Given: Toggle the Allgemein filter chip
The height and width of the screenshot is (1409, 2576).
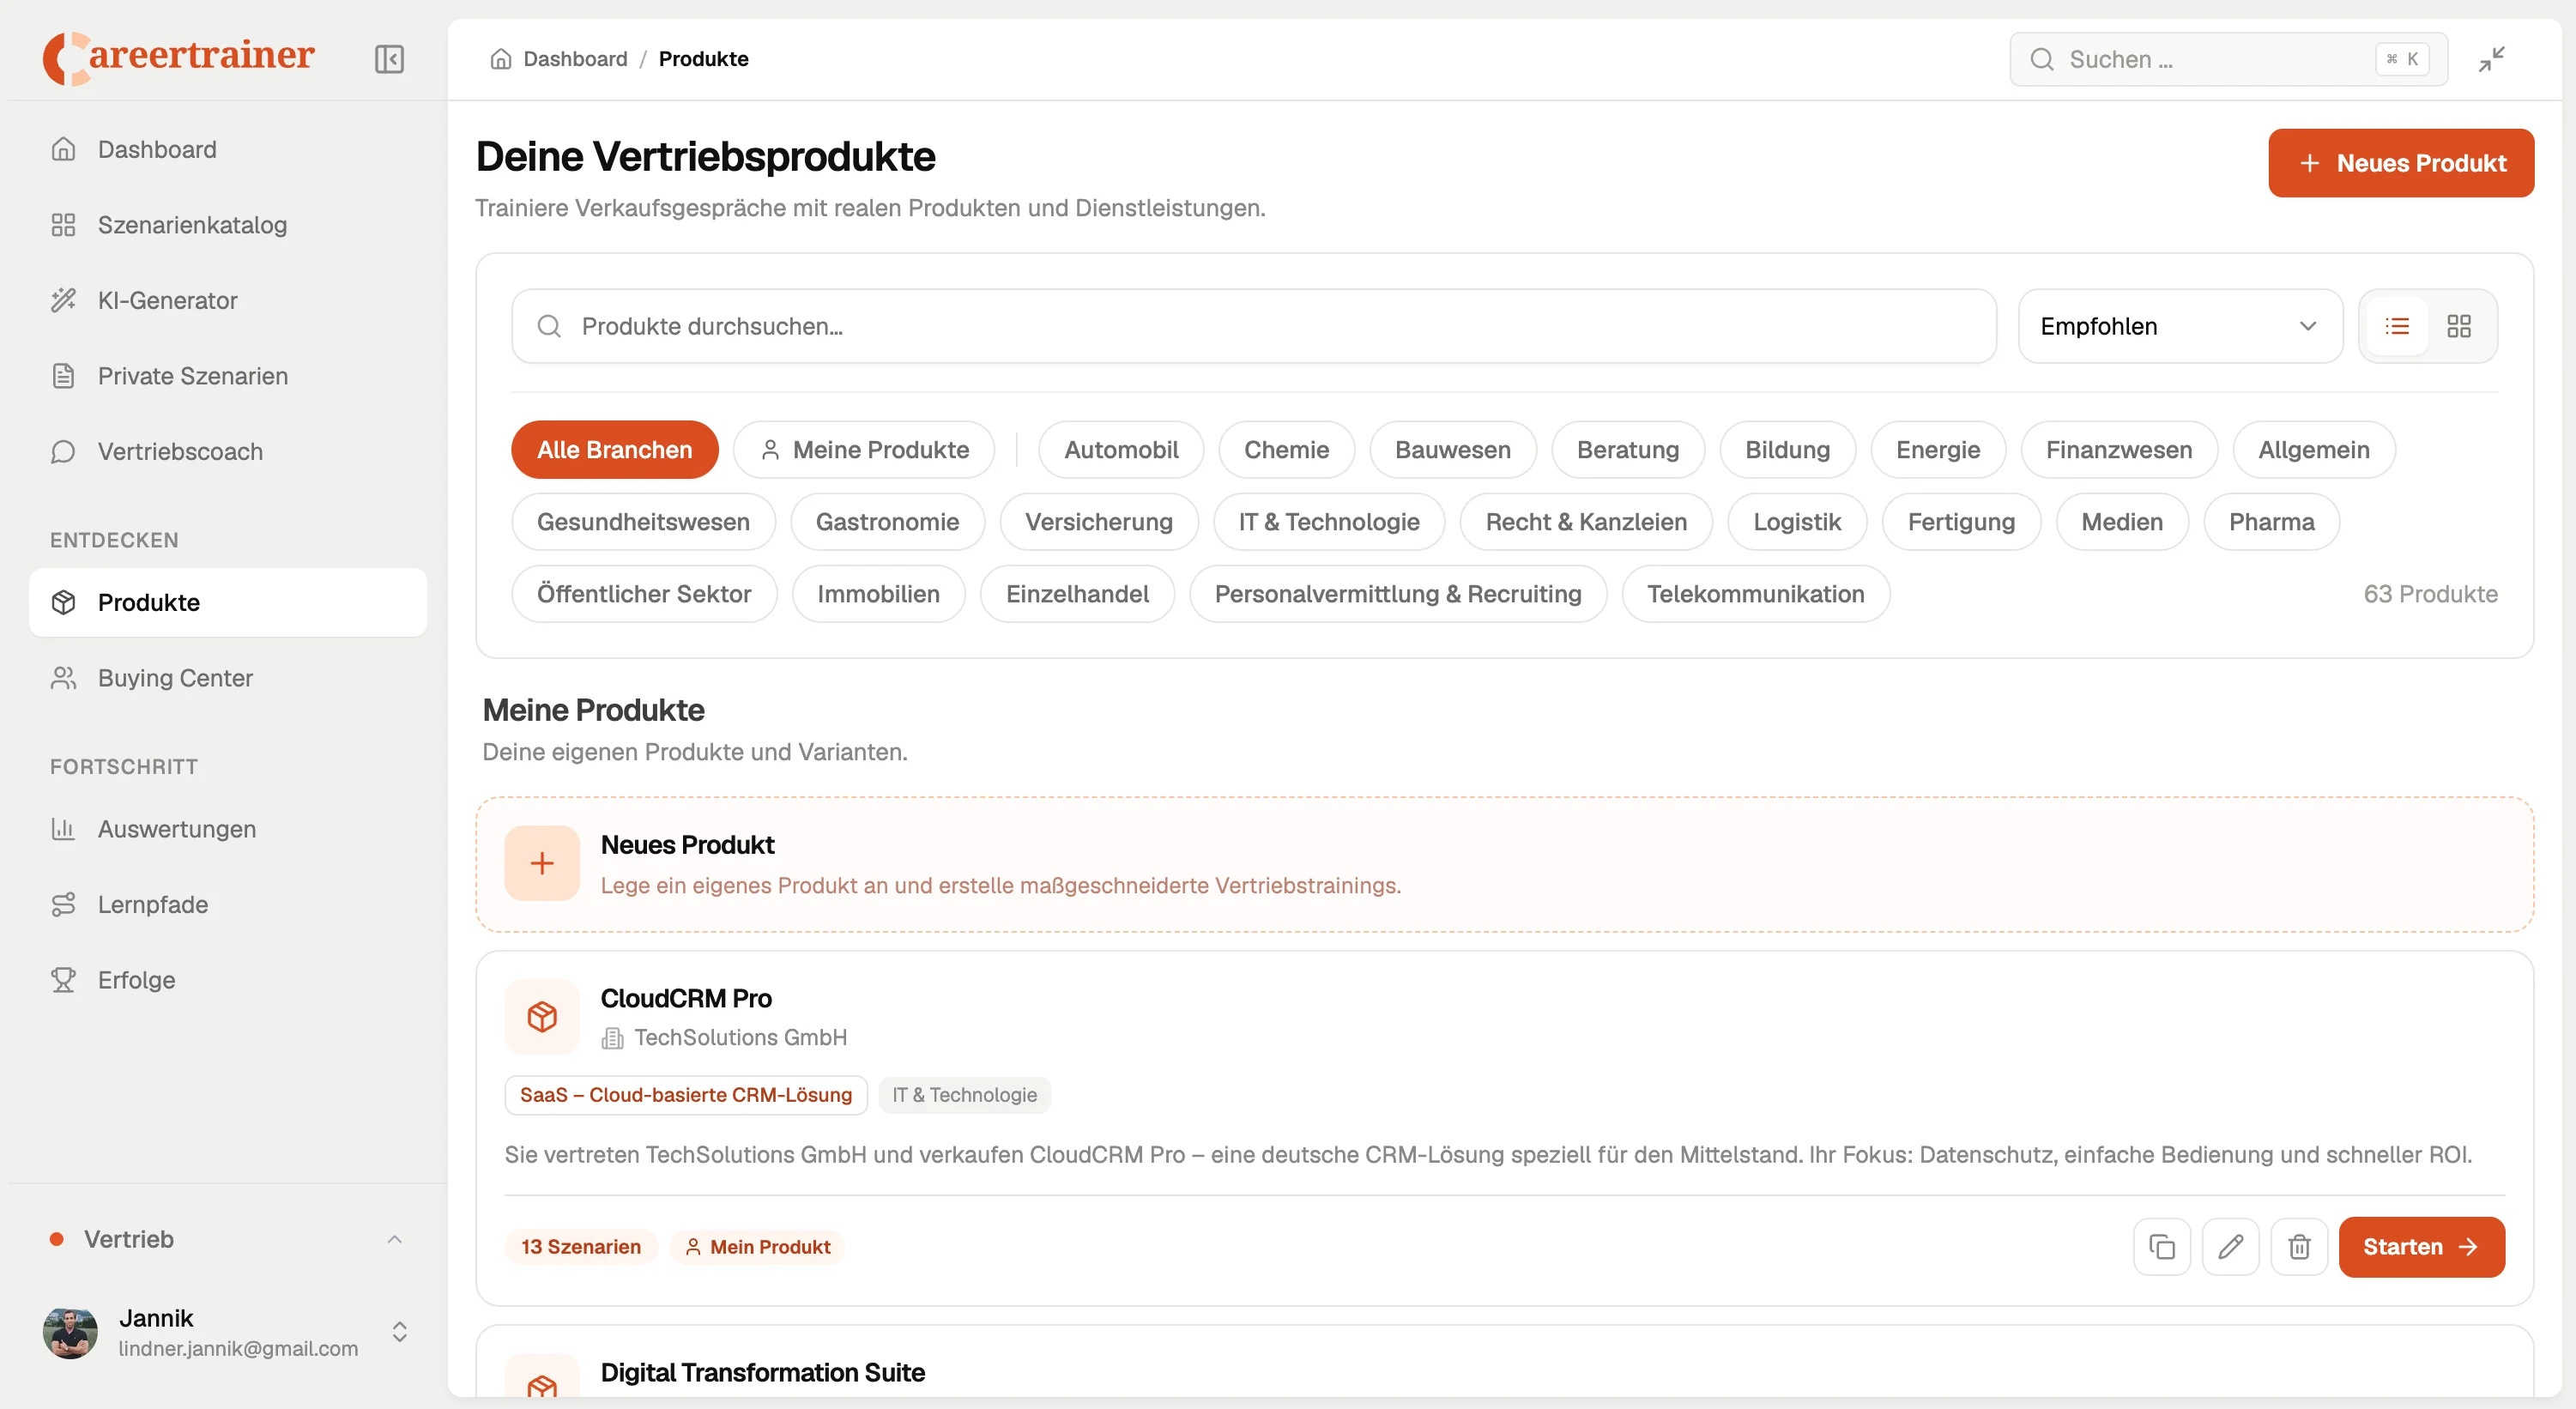Looking at the screenshot, I should [x=2314, y=450].
